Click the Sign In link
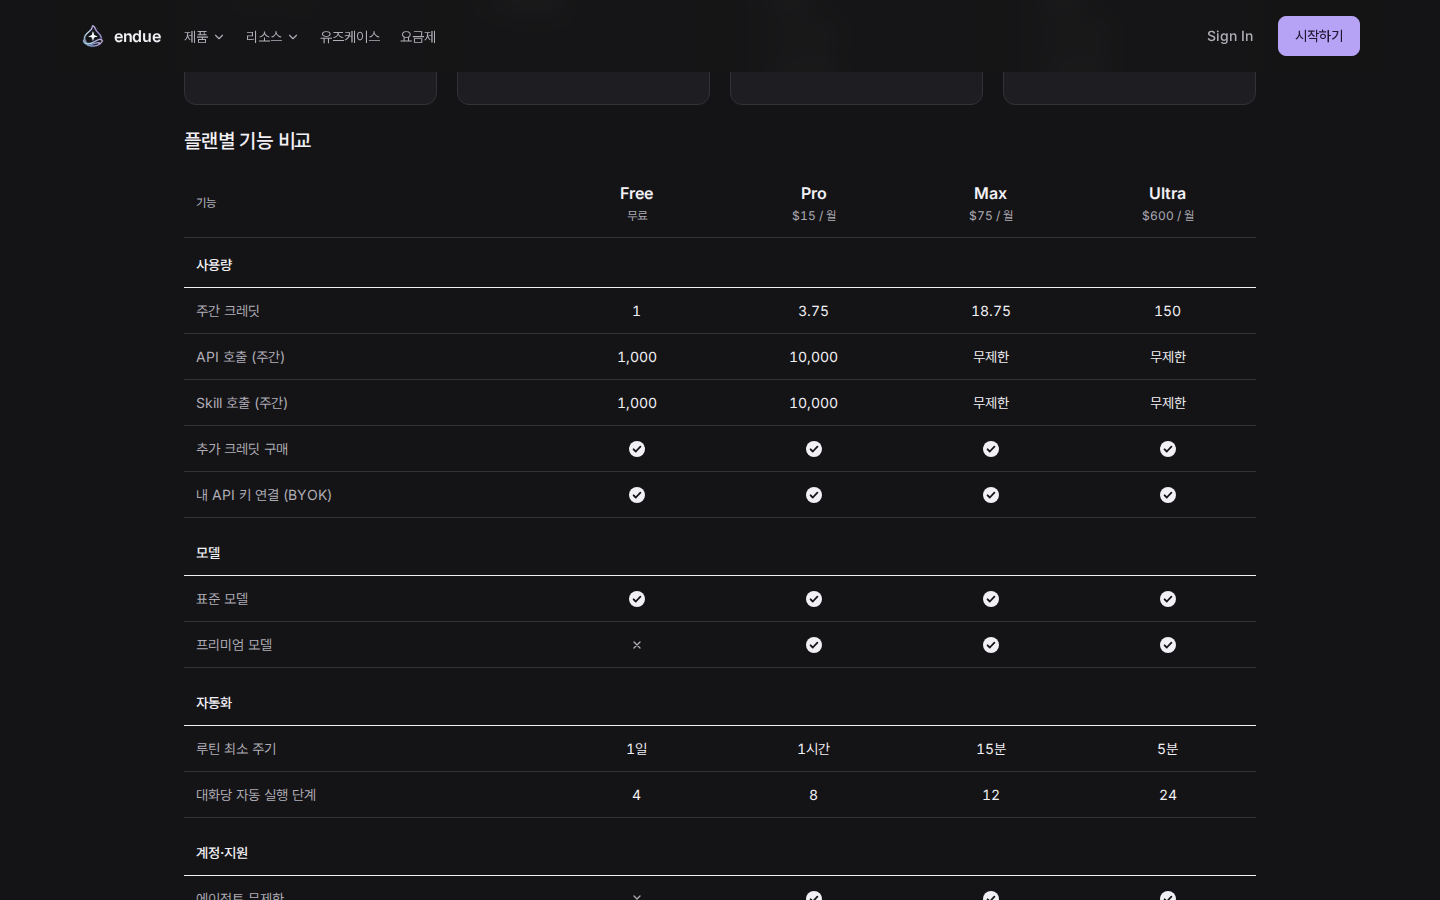The height and width of the screenshot is (900, 1440). [x=1230, y=36]
